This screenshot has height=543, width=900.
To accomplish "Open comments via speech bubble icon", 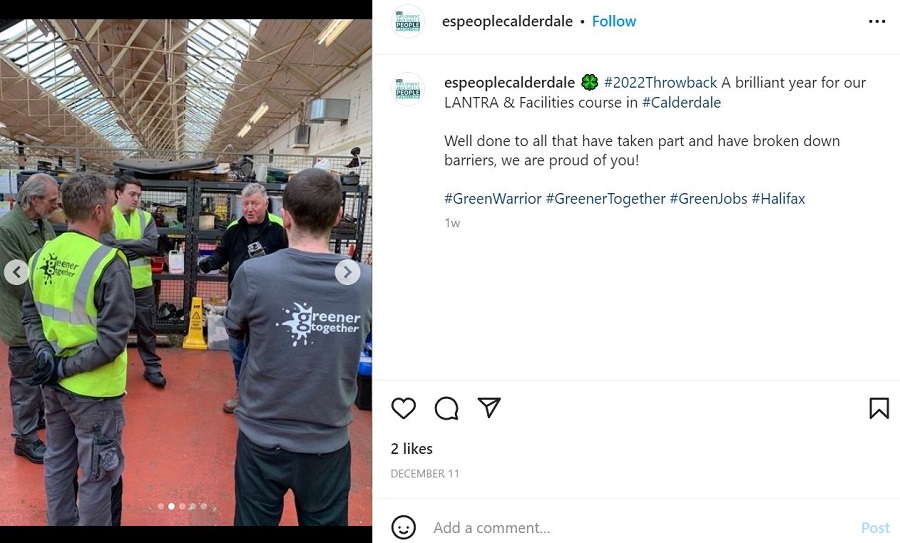I will (447, 408).
